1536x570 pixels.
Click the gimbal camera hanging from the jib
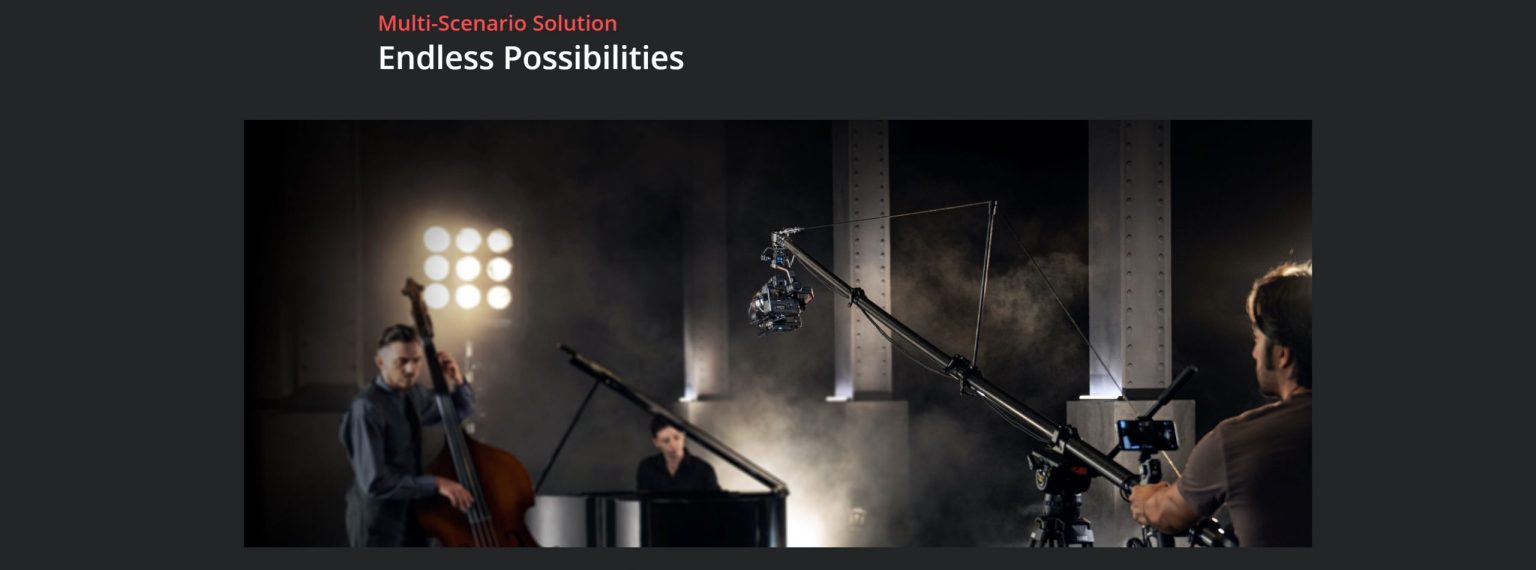pyautogui.click(x=780, y=292)
